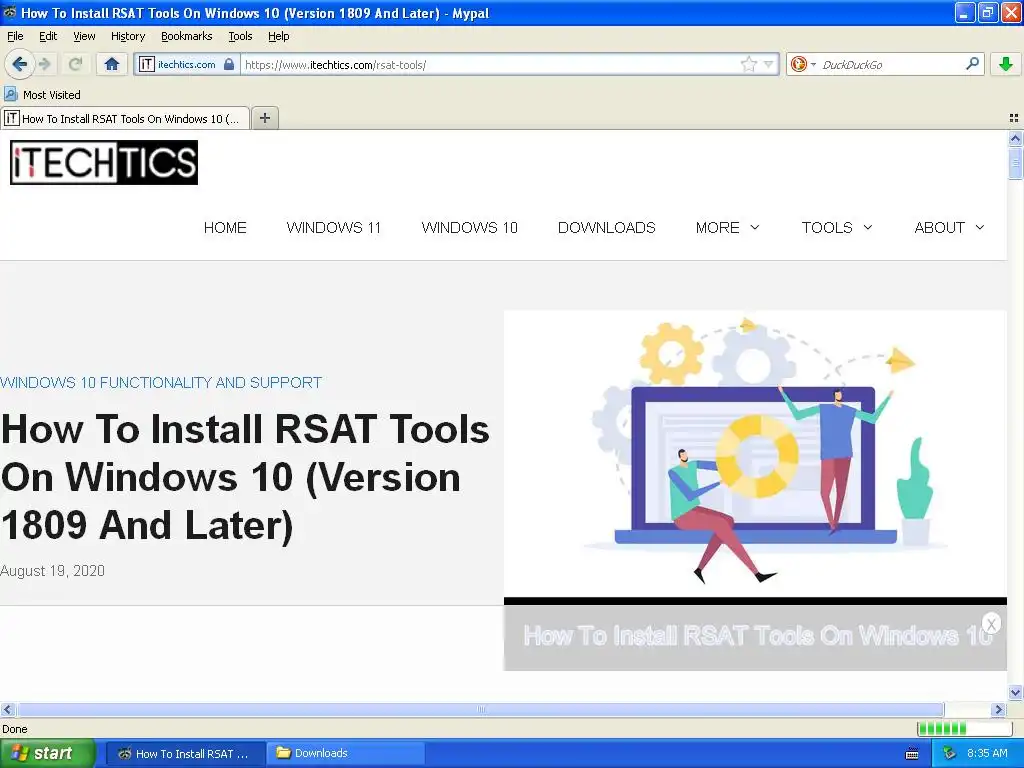
Task: Click the Most Visited bookmarks icon
Action: (x=10, y=95)
